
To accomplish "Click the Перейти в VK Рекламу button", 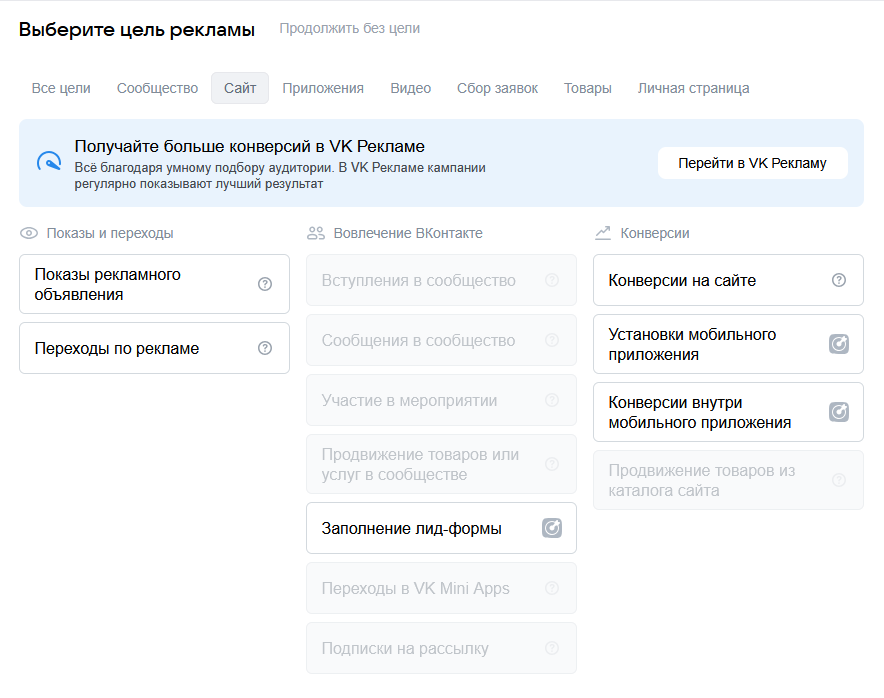I will 752,161.
